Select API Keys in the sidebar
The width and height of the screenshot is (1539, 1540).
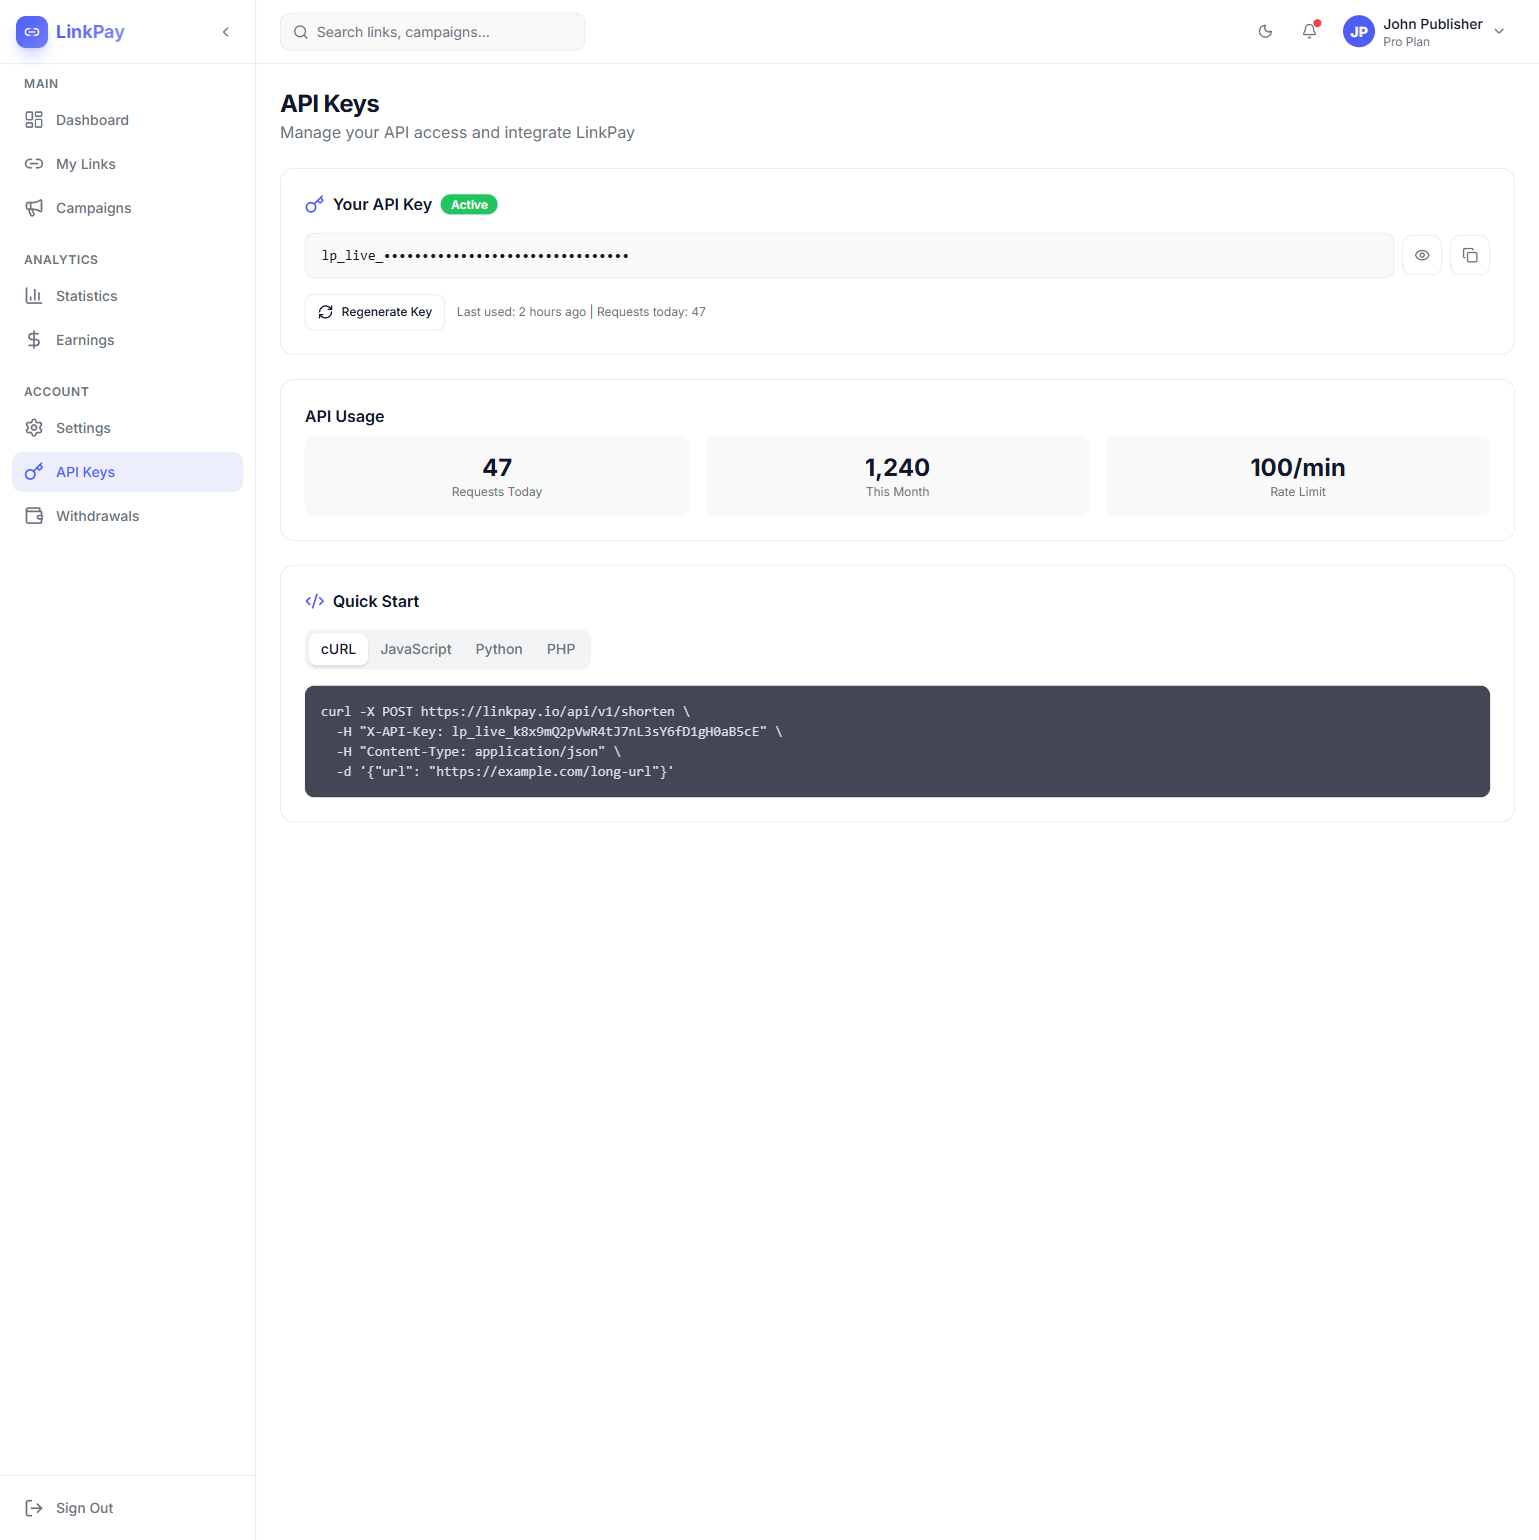pyautogui.click(x=127, y=472)
